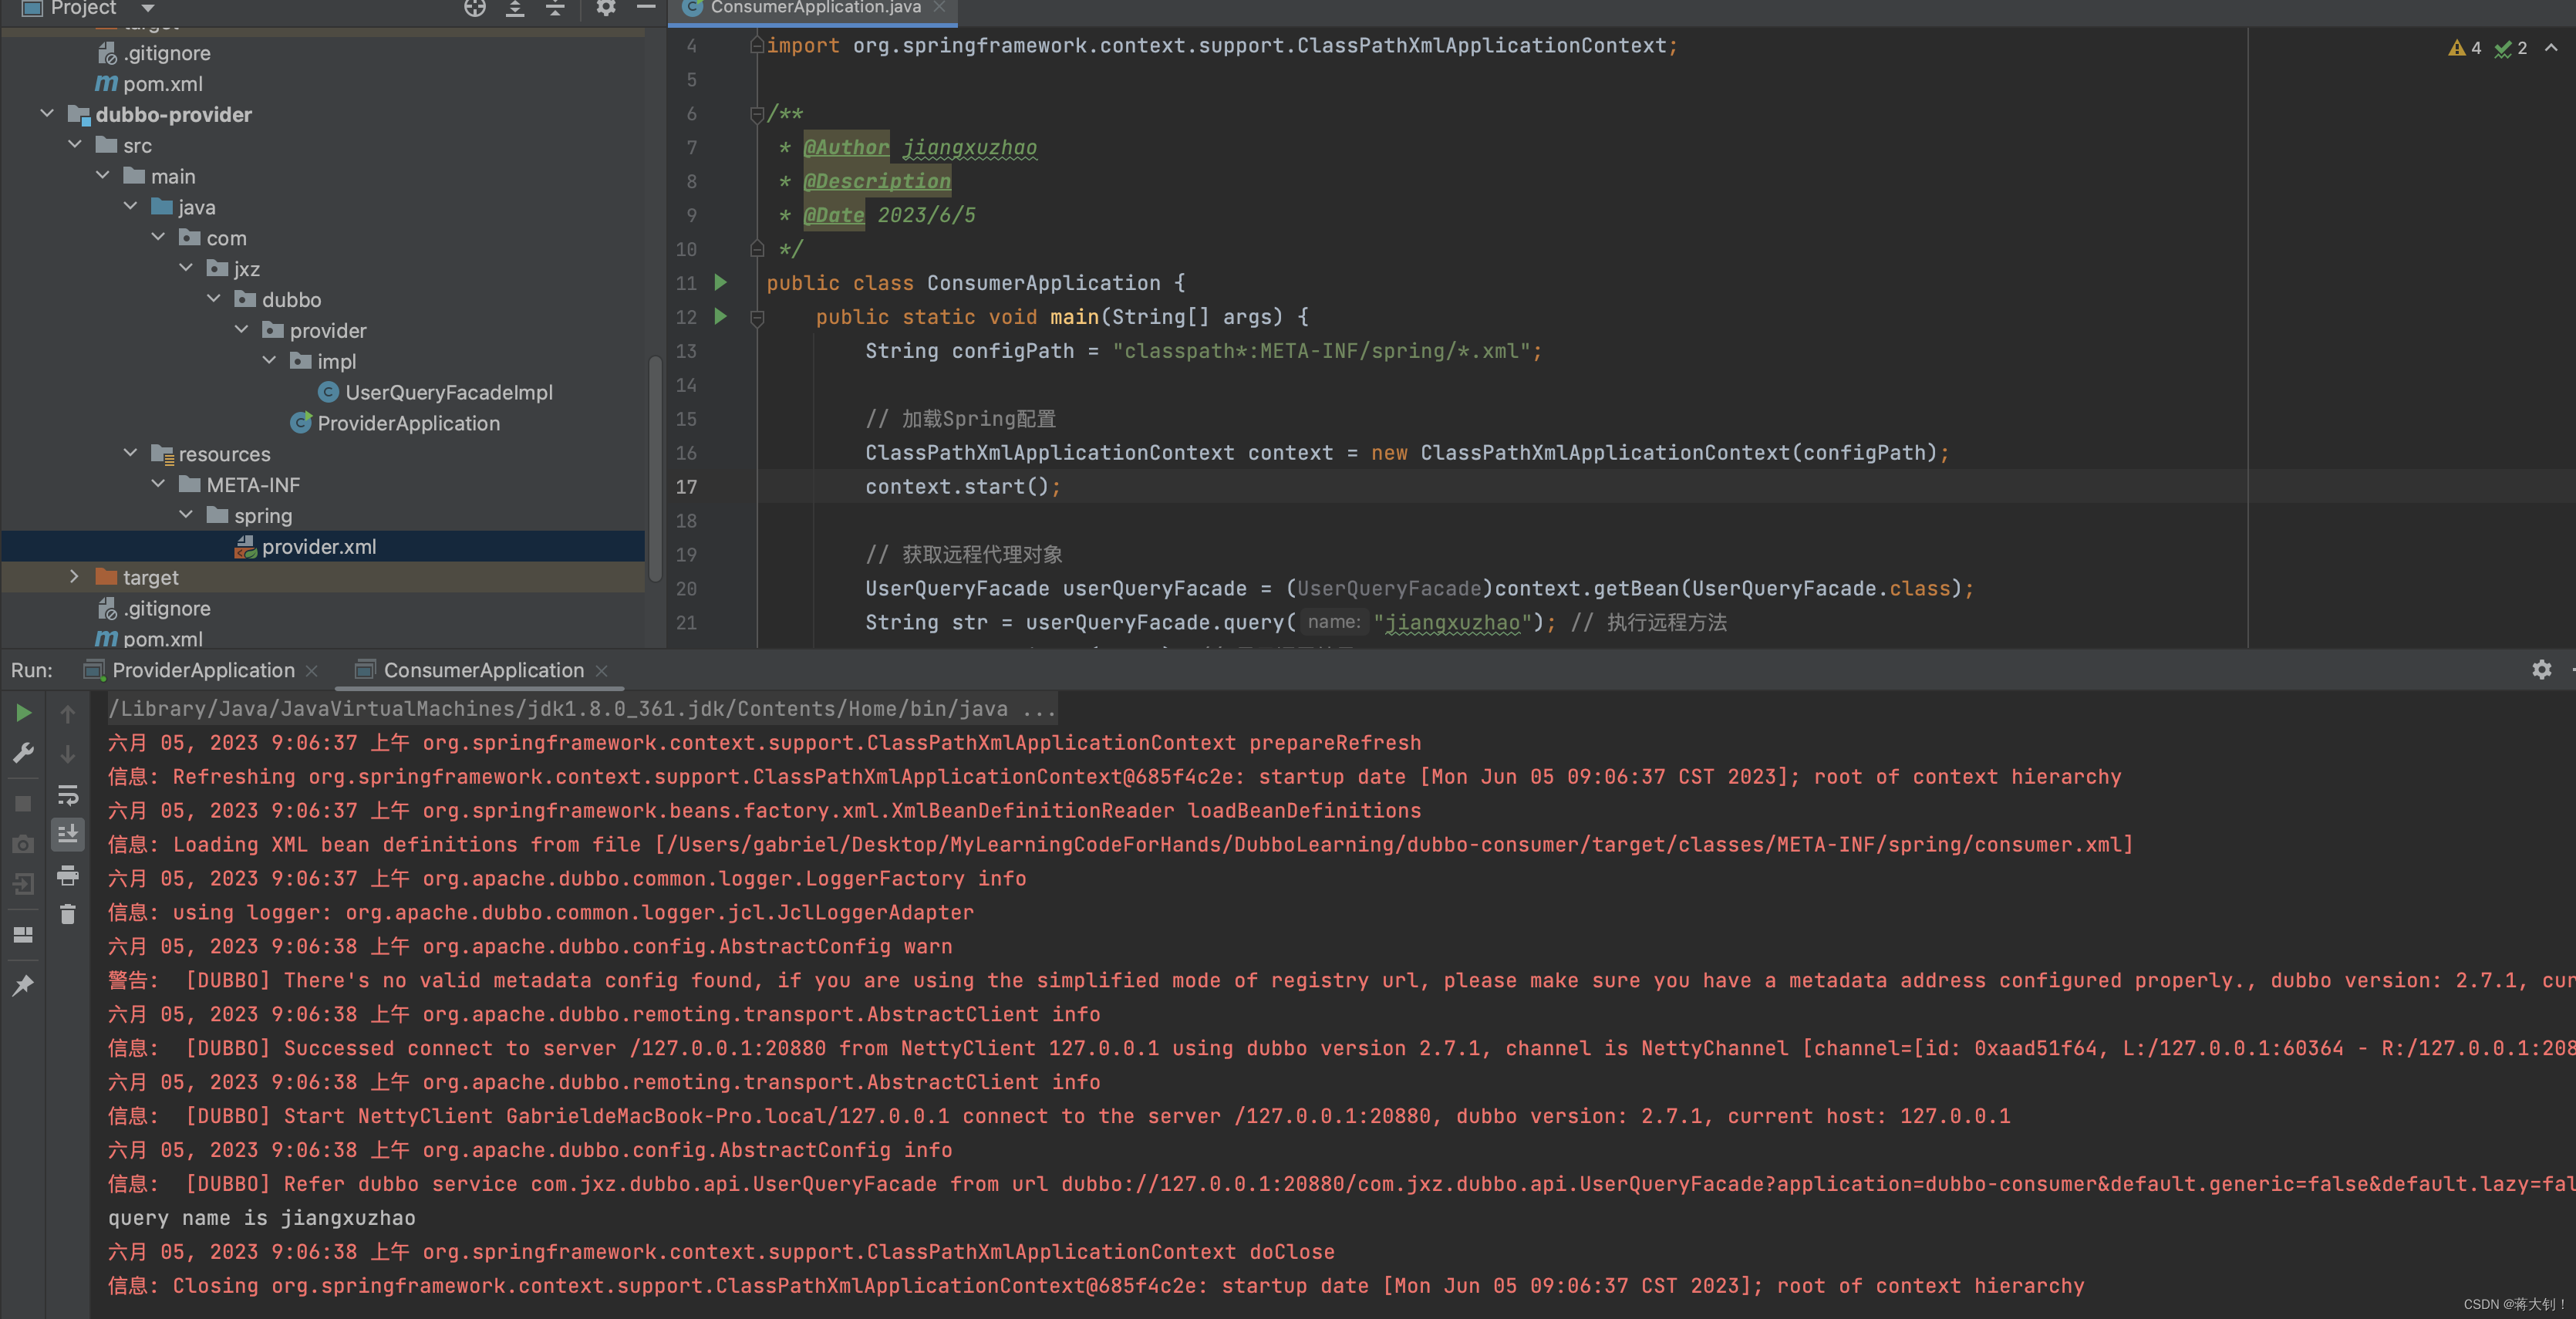Restore layout icon in Run toolbar

pyautogui.click(x=23, y=935)
